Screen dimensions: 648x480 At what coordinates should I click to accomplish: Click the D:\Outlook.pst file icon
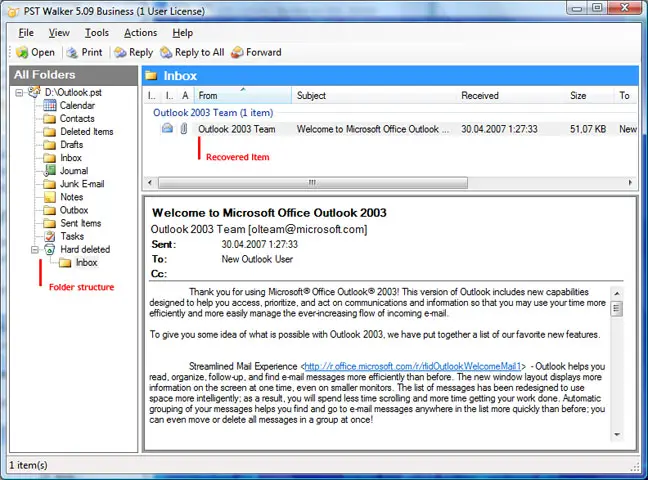point(34,92)
